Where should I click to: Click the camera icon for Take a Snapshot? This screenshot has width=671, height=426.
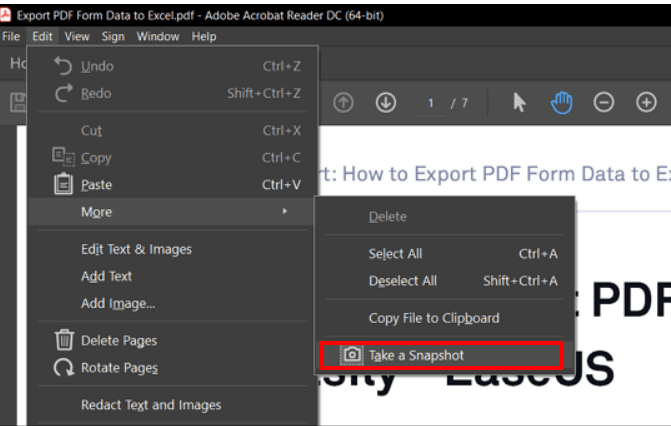click(x=352, y=355)
